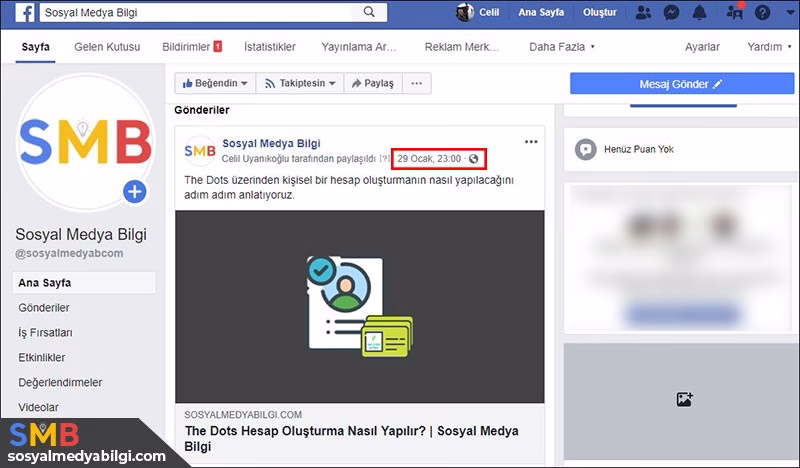Viewport: 800px width, 468px height.
Task: Open the quick help question icon
Action: [762, 12]
